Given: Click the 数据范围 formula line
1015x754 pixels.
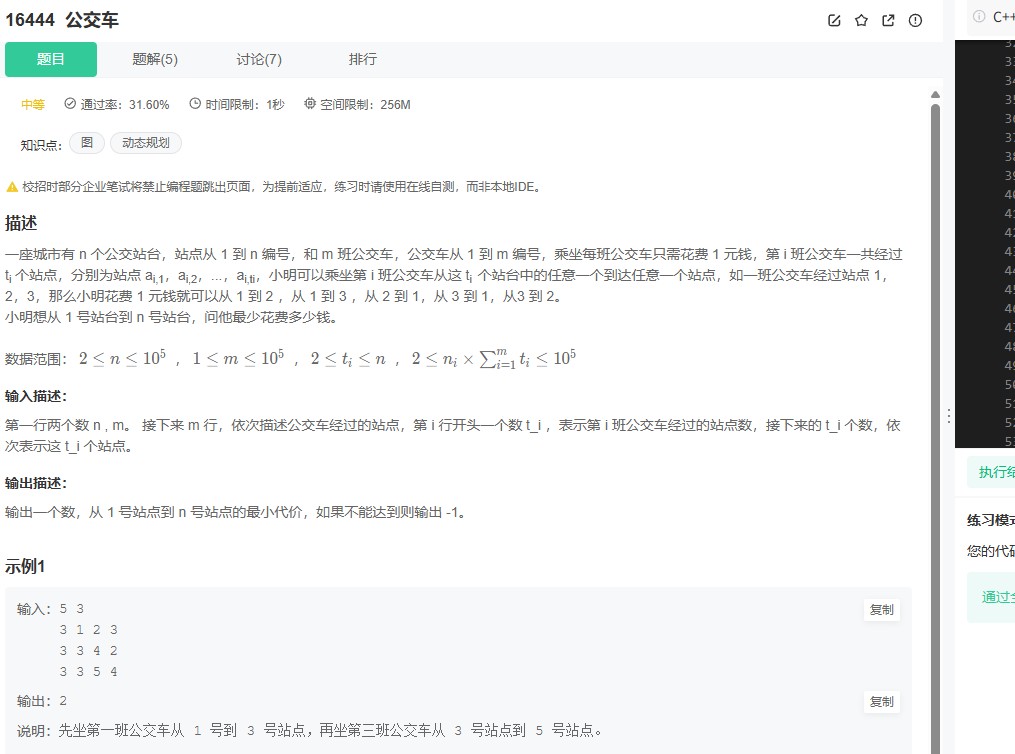Looking at the screenshot, I should 291,359.
